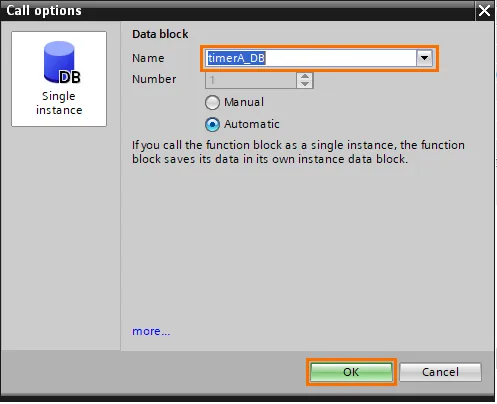The width and height of the screenshot is (497, 404).
Task: Select the Manual radio button
Action: 212,102
